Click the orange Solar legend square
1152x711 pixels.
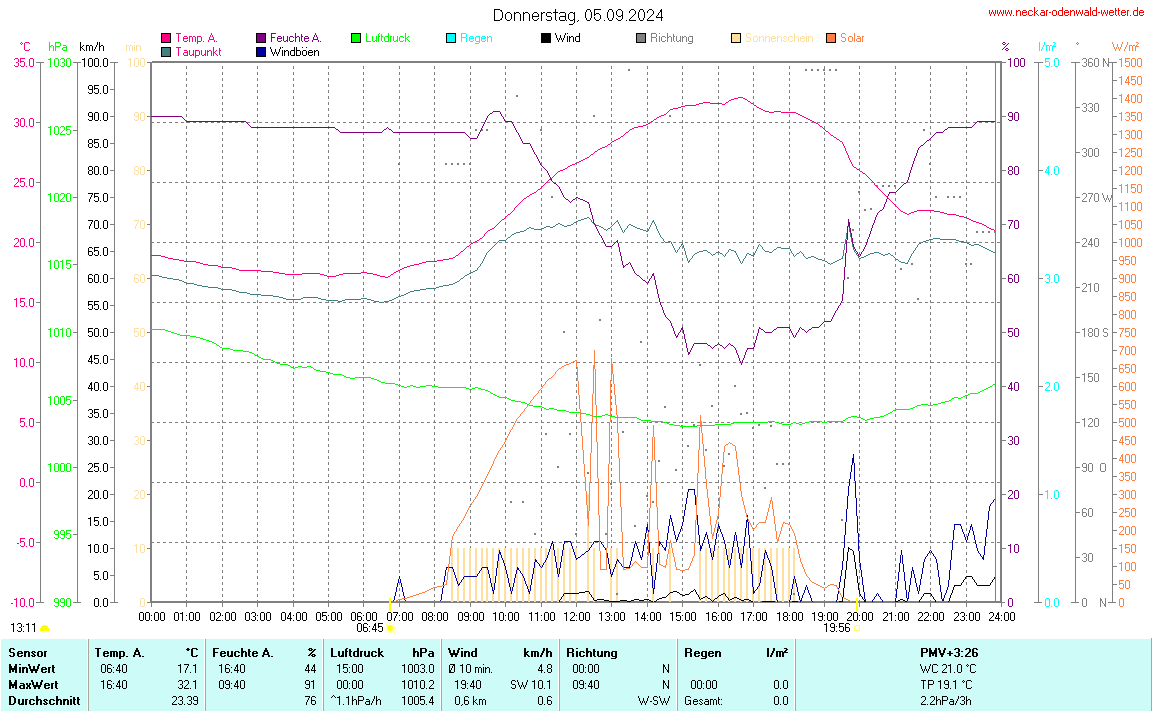(831, 38)
